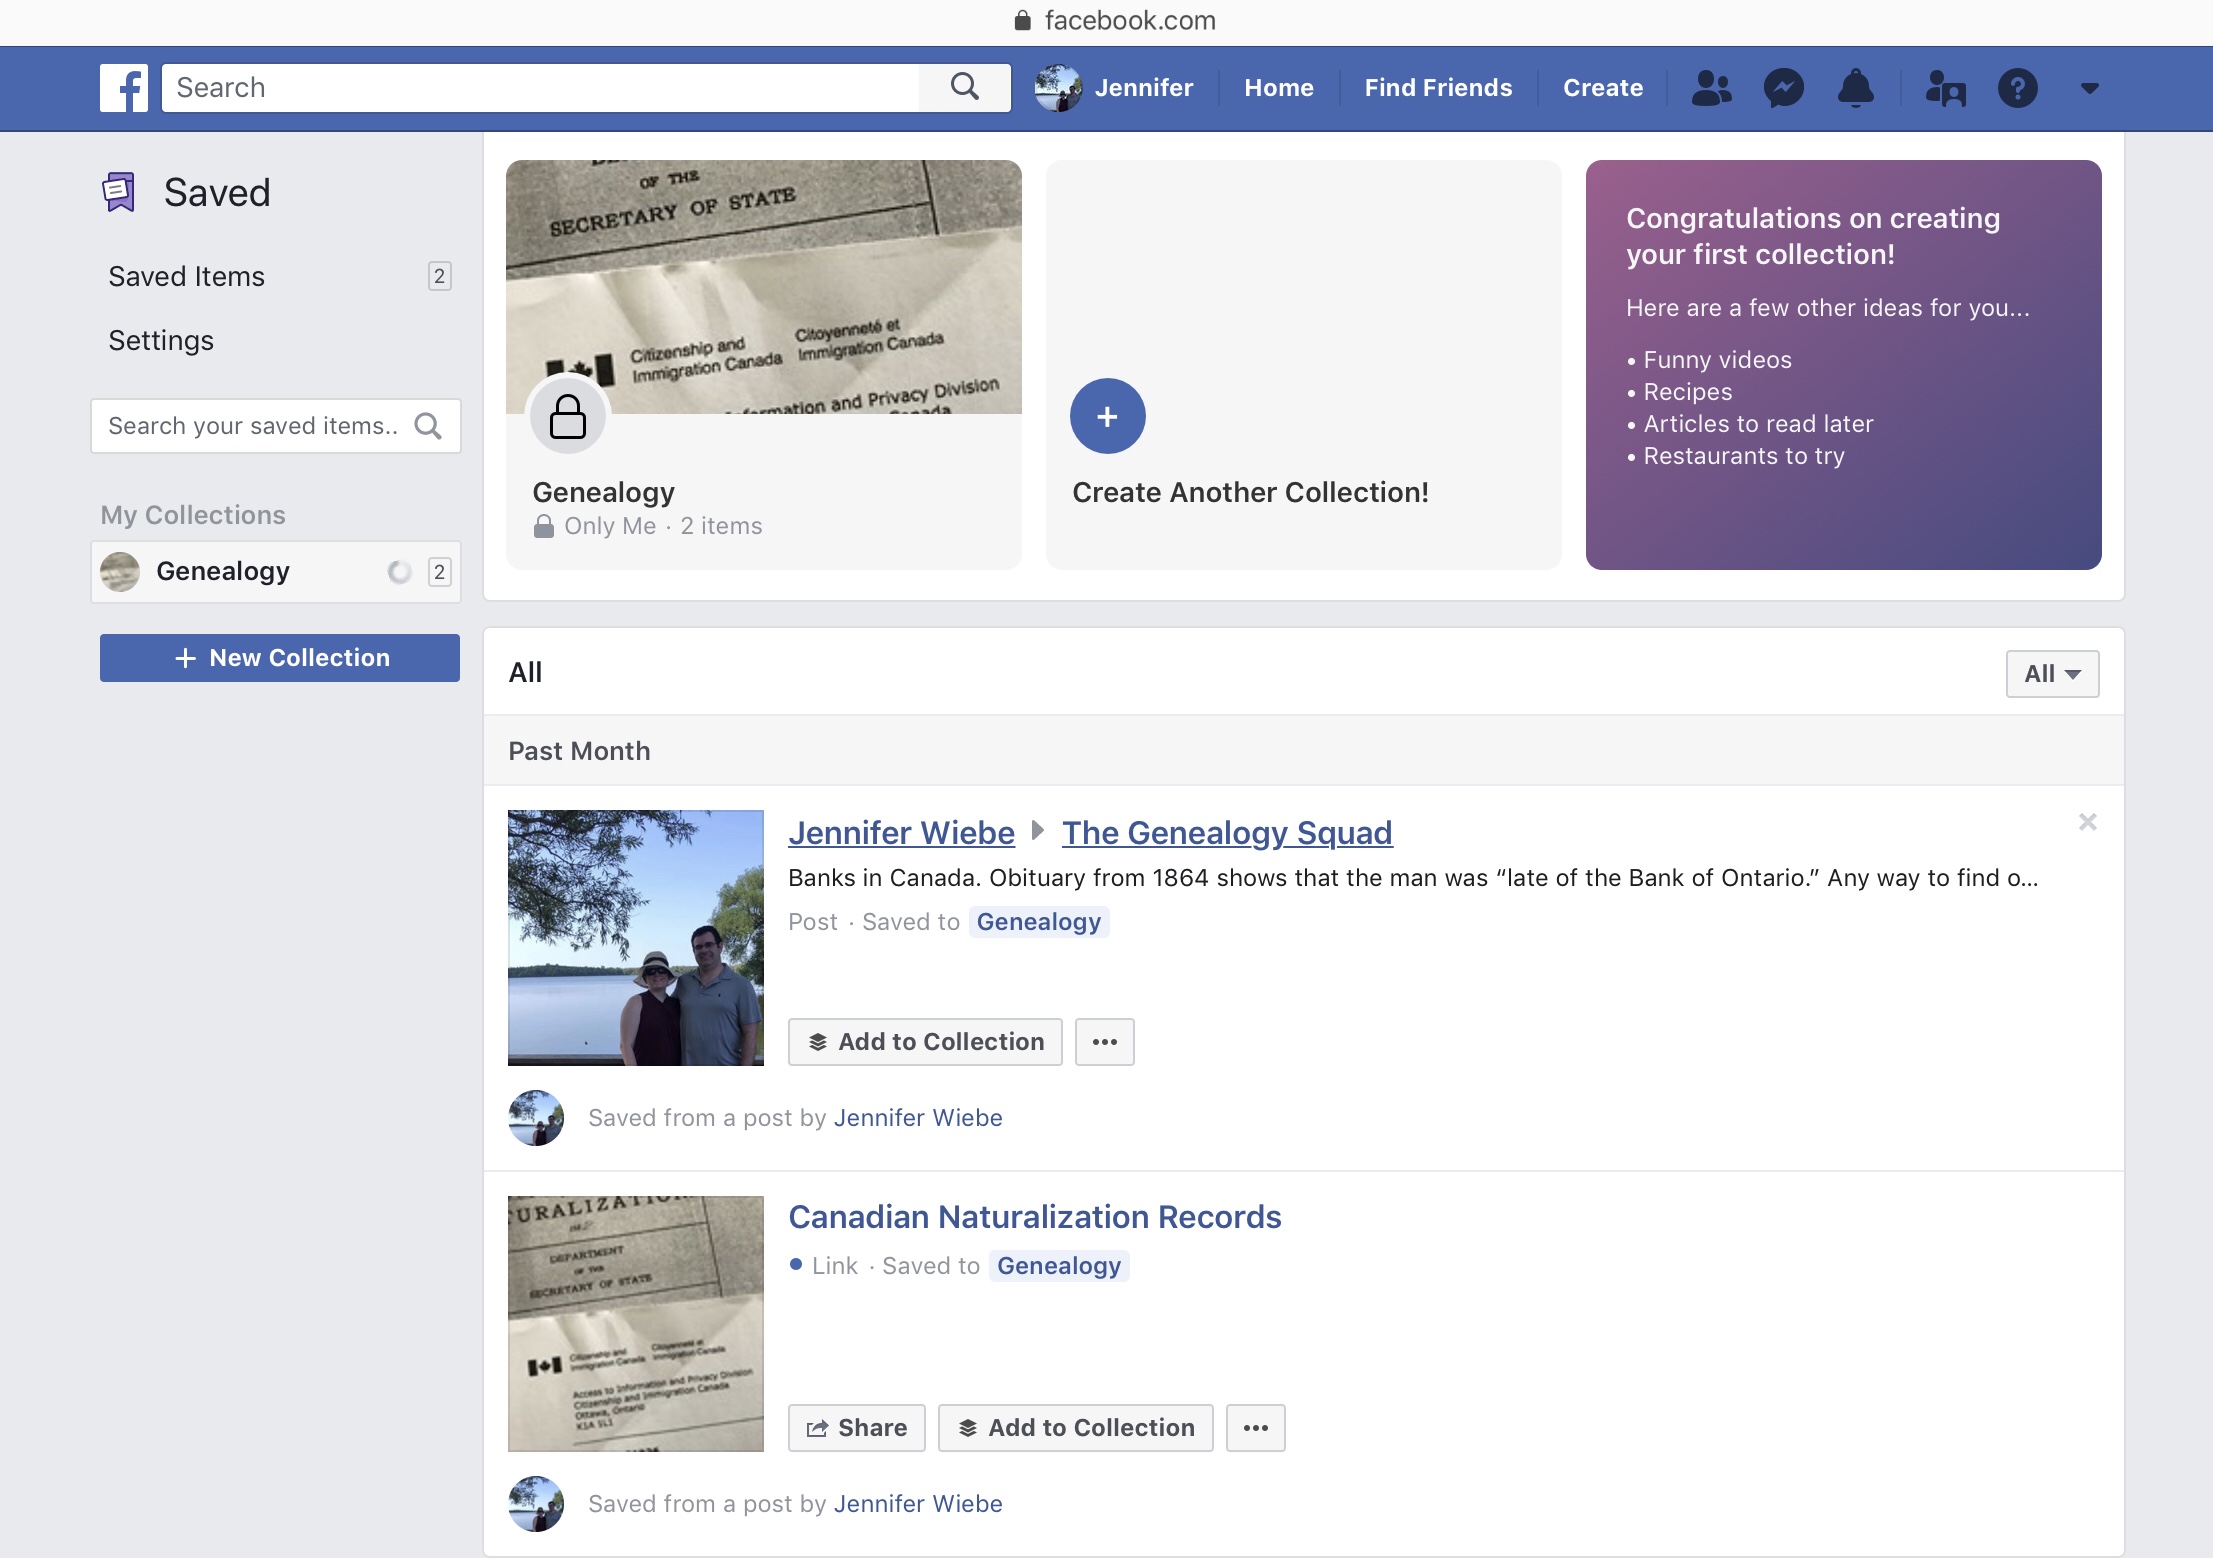2213x1558 pixels.
Task: Click the Quick Help question mark icon
Action: pyautogui.click(x=2017, y=88)
